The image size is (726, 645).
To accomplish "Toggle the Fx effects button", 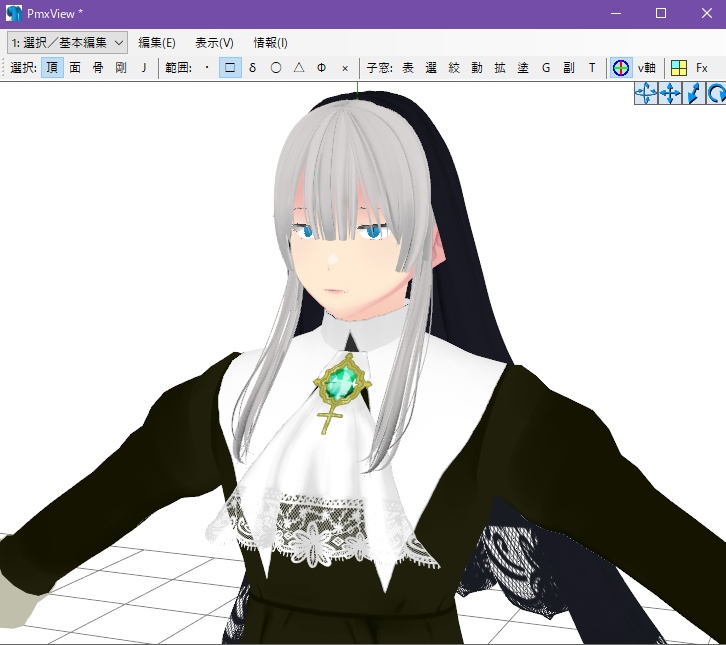I will tap(702, 68).
